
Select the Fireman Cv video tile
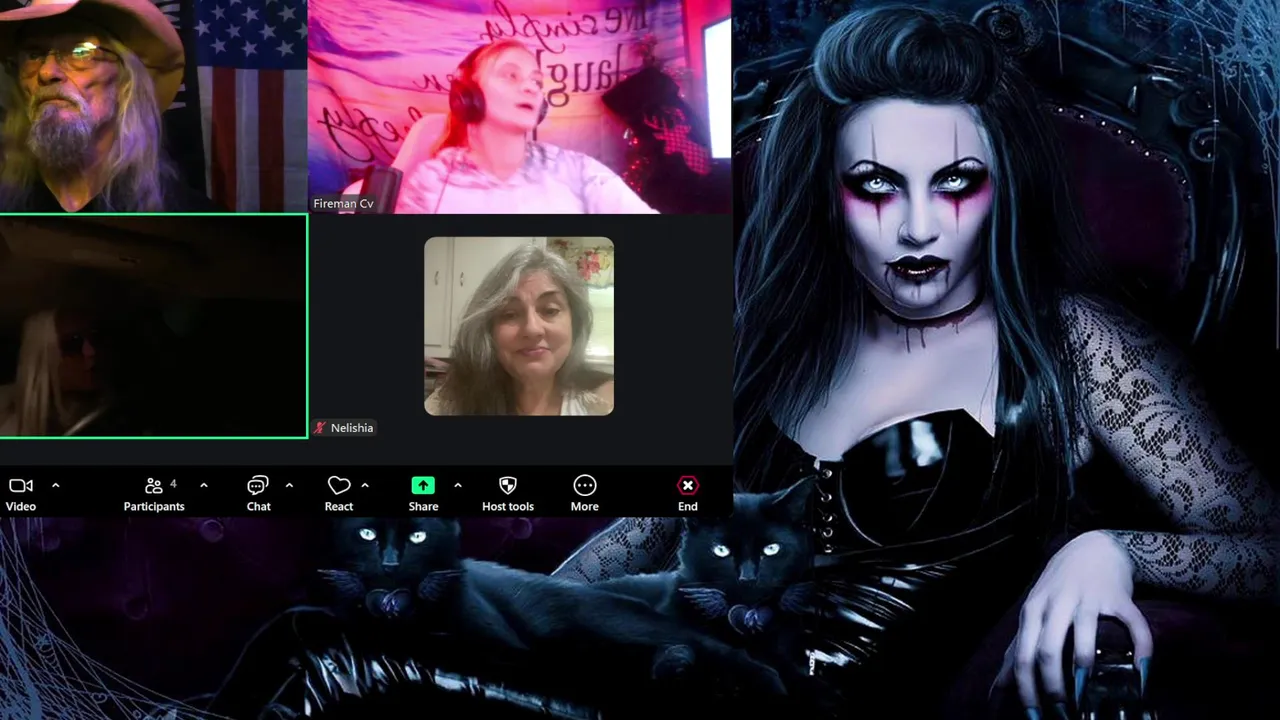point(519,106)
